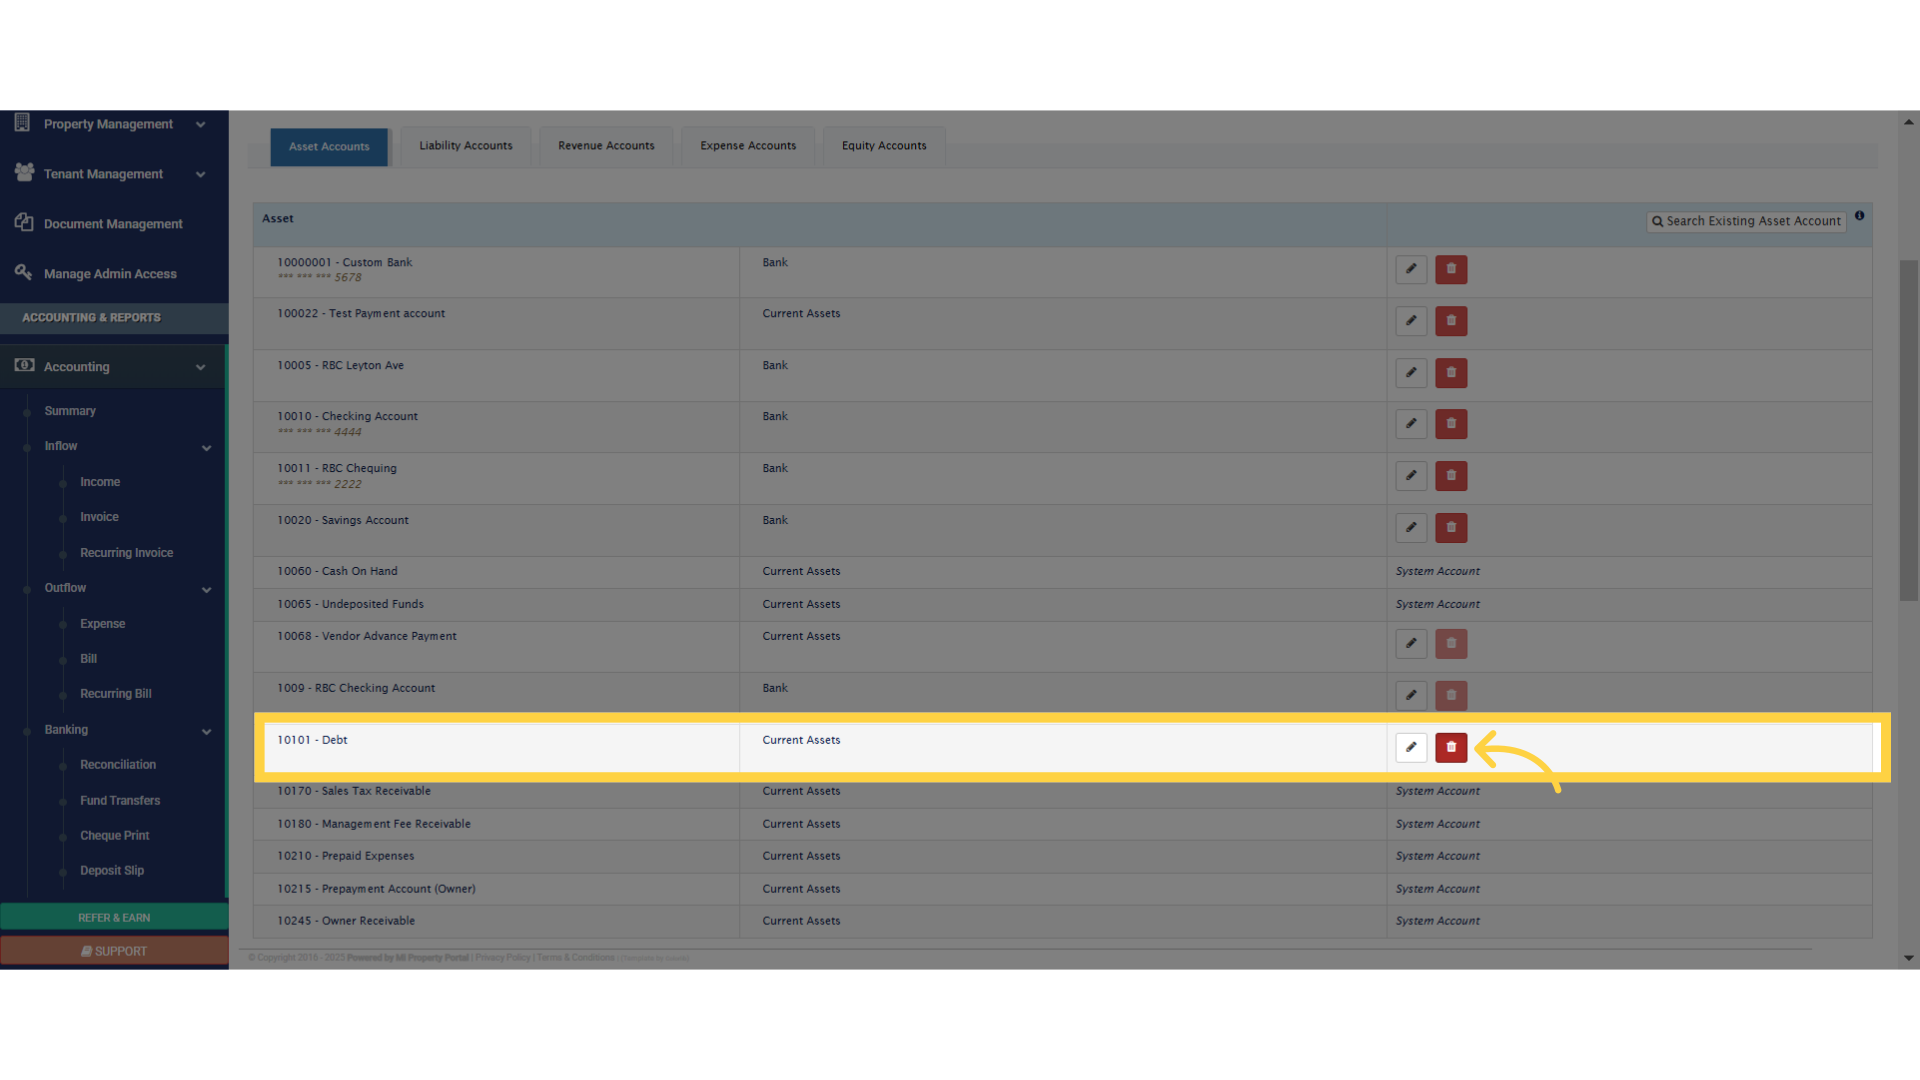The width and height of the screenshot is (1920, 1080).
Task: Open Fund Transfers page
Action: tap(120, 801)
